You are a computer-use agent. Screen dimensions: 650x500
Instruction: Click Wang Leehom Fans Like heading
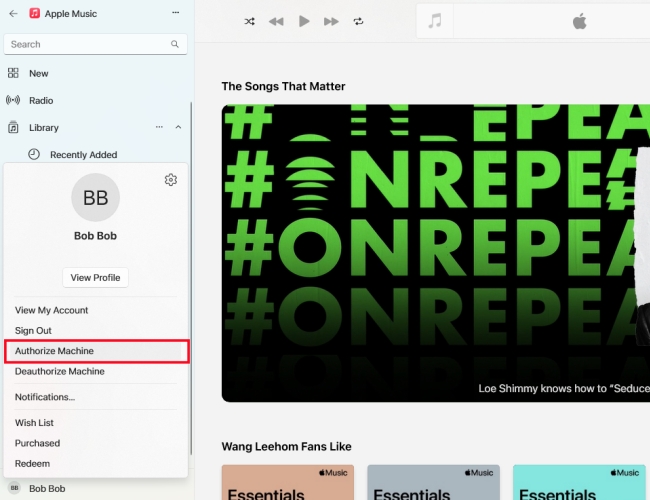tap(286, 447)
